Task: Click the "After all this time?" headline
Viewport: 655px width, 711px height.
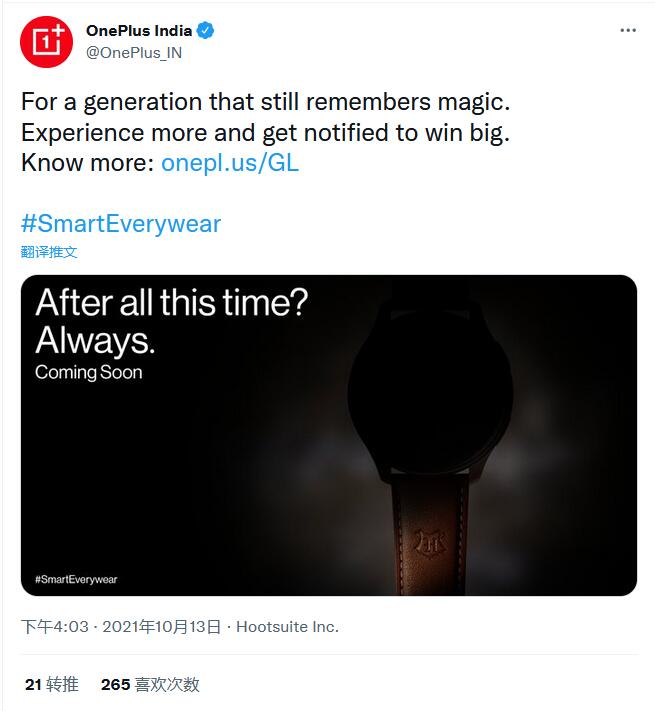Action: tap(171, 304)
